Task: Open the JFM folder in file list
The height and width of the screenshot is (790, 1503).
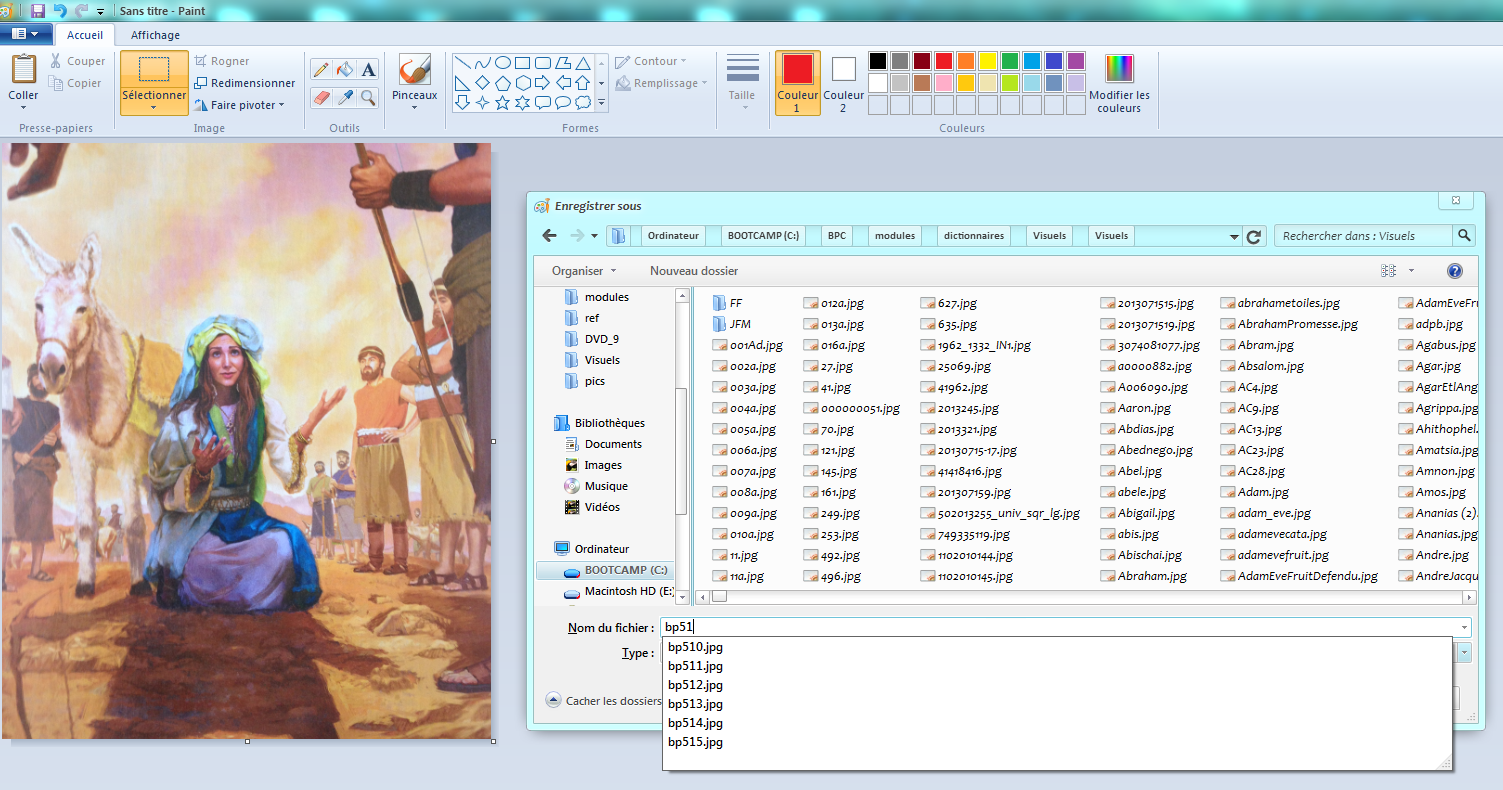Action: [731, 324]
